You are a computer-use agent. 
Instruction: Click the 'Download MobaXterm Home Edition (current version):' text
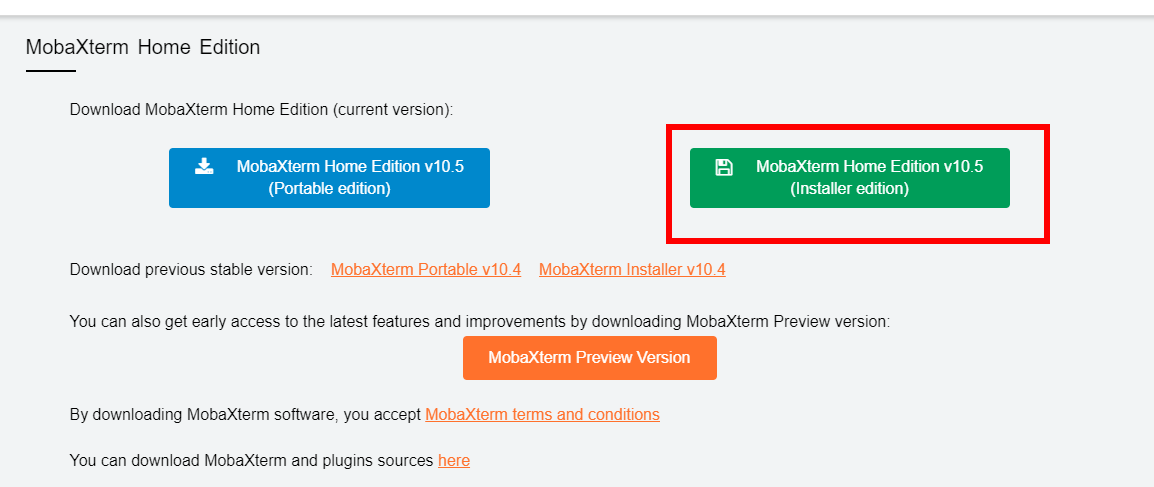[261, 110]
